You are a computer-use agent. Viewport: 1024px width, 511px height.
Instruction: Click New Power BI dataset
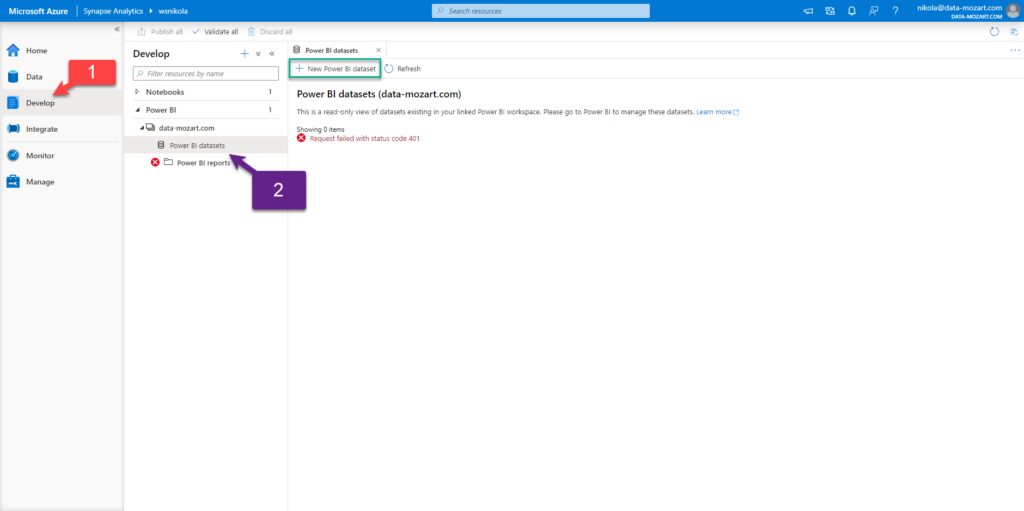(x=335, y=68)
